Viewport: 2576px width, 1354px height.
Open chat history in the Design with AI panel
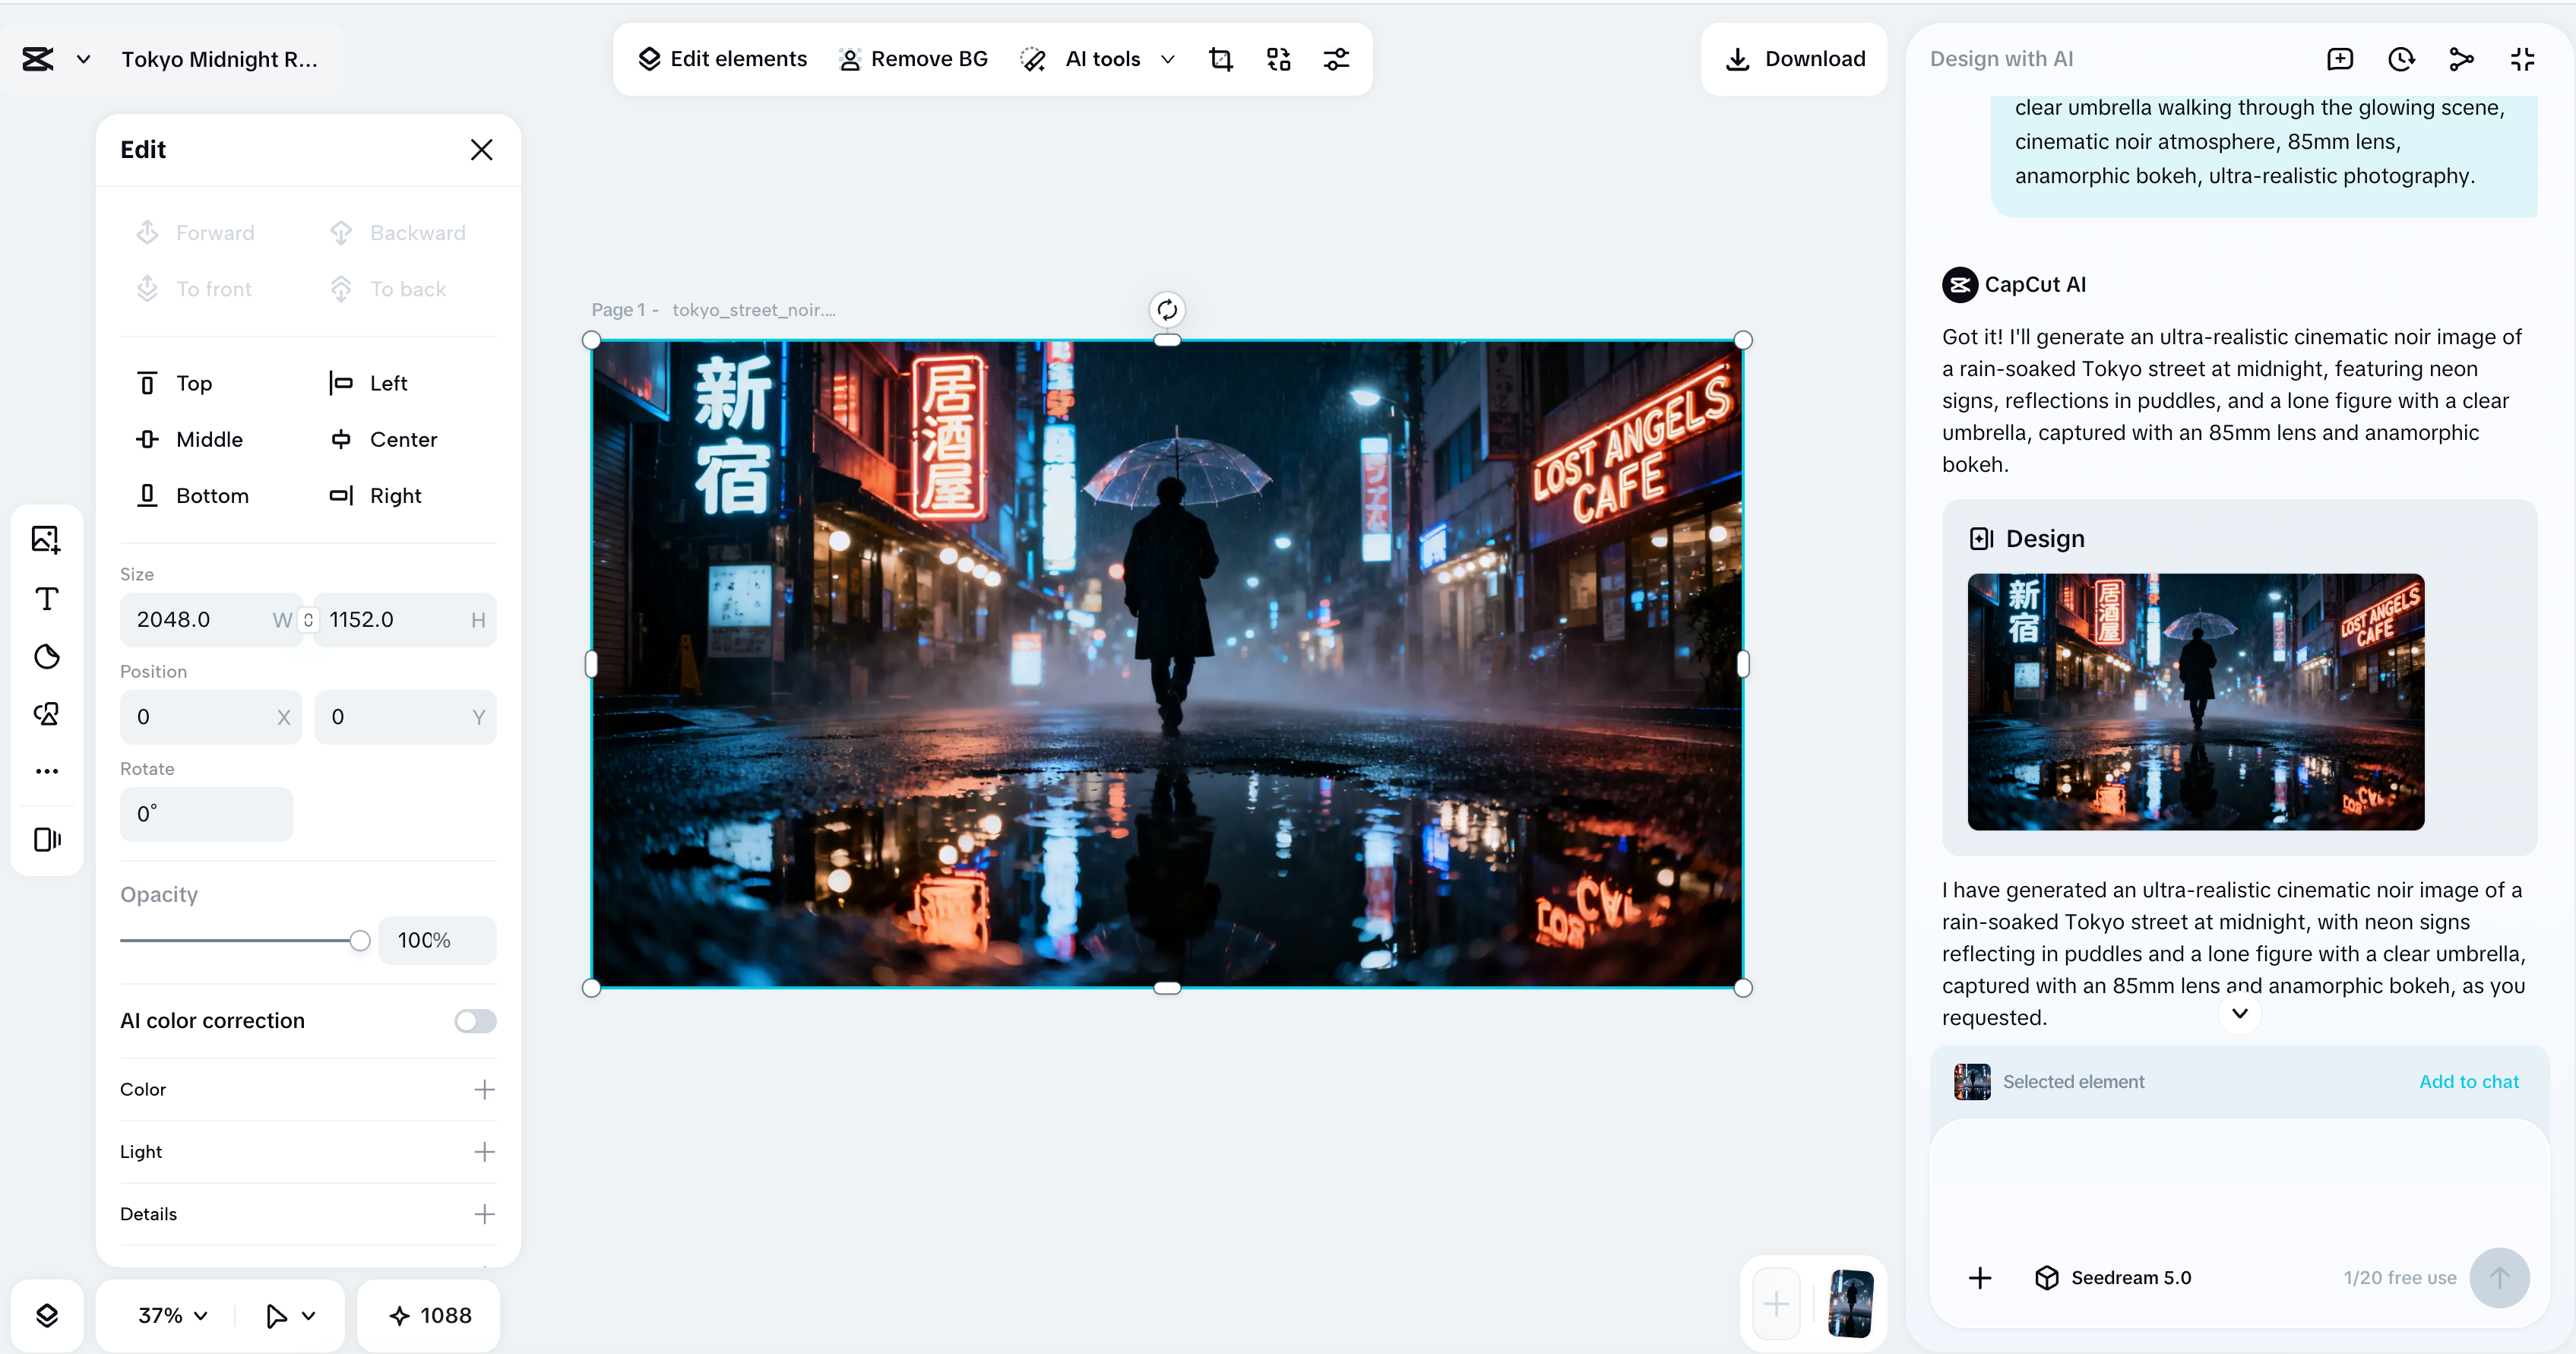tap(2402, 59)
